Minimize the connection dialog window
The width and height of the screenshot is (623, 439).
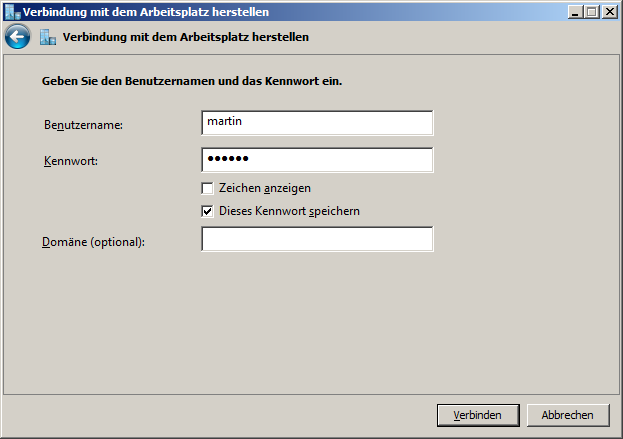click(575, 12)
